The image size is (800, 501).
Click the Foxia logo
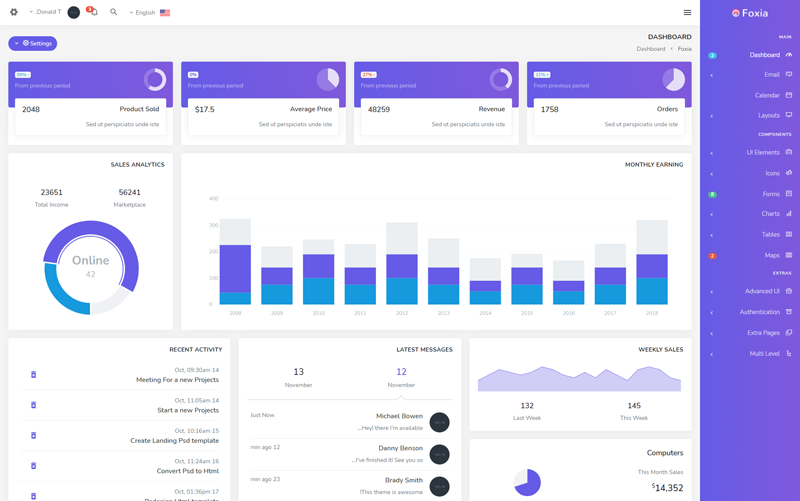tap(750, 13)
